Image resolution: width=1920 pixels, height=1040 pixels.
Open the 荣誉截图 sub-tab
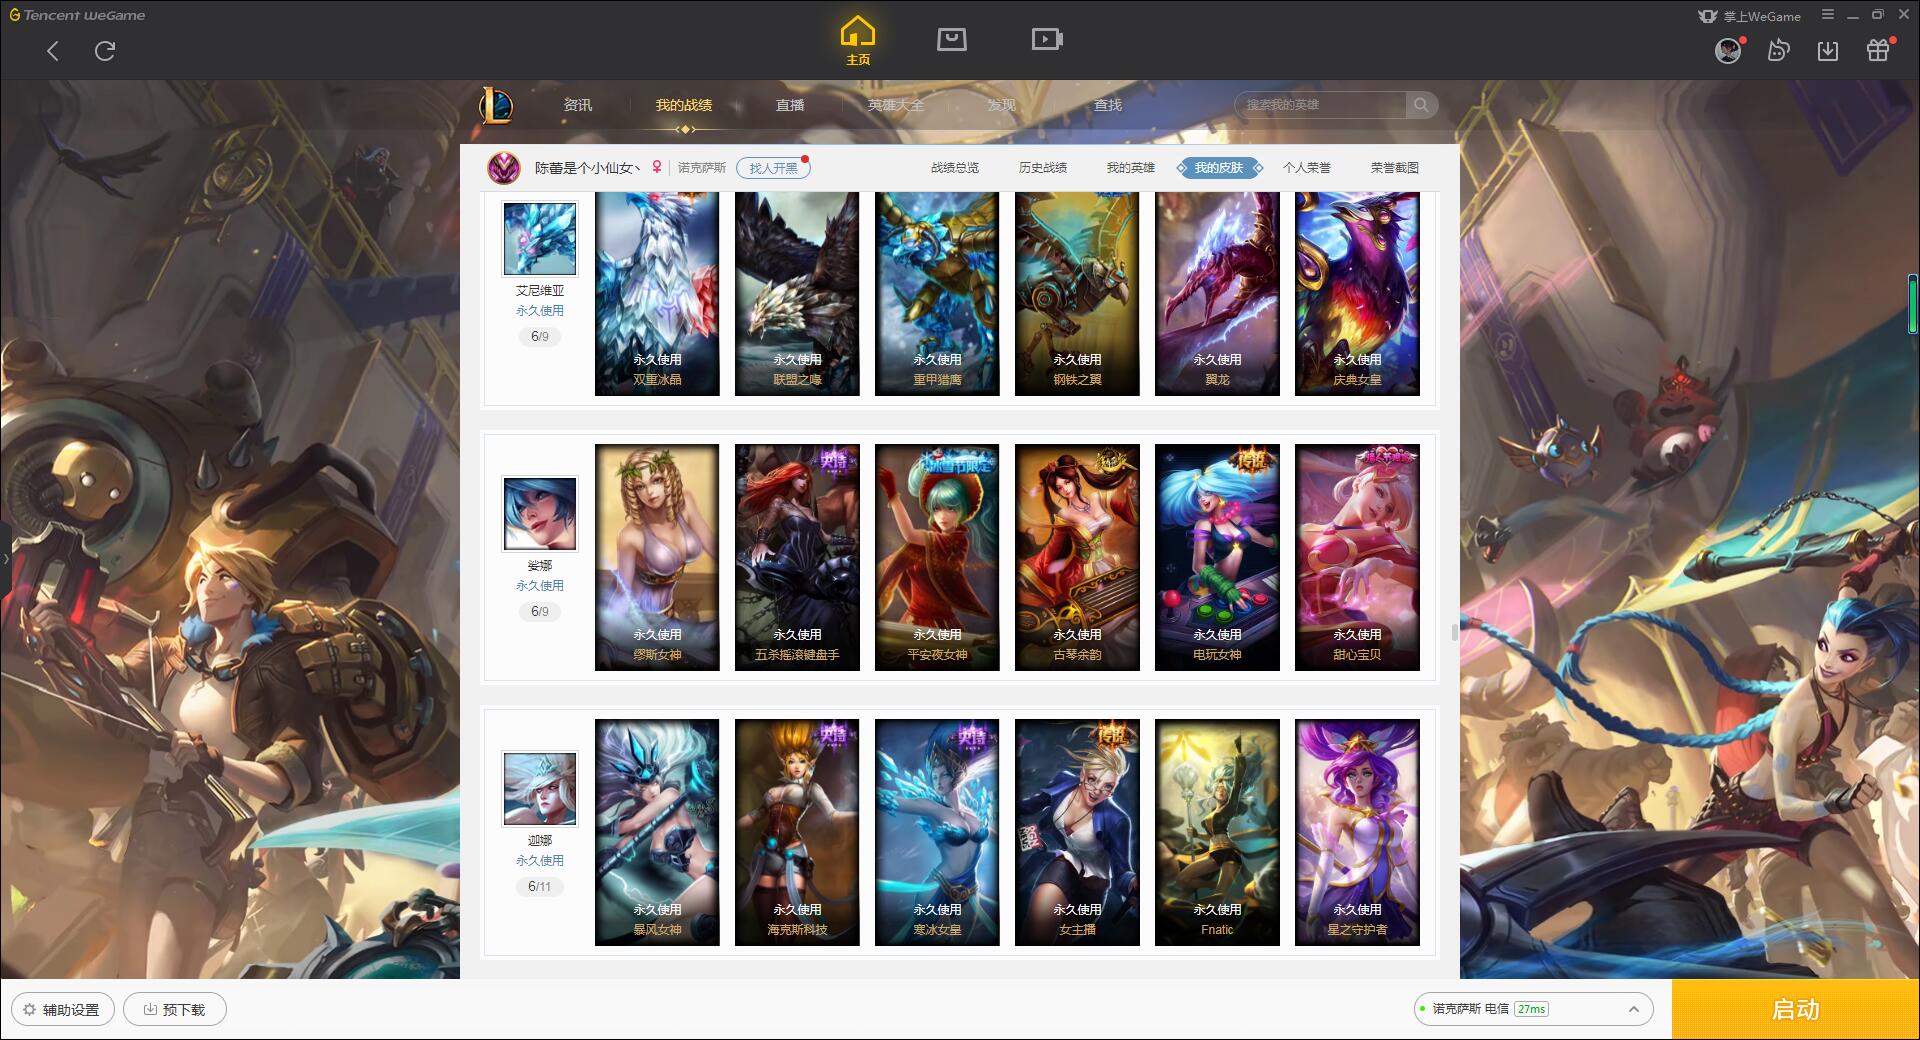click(1395, 168)
